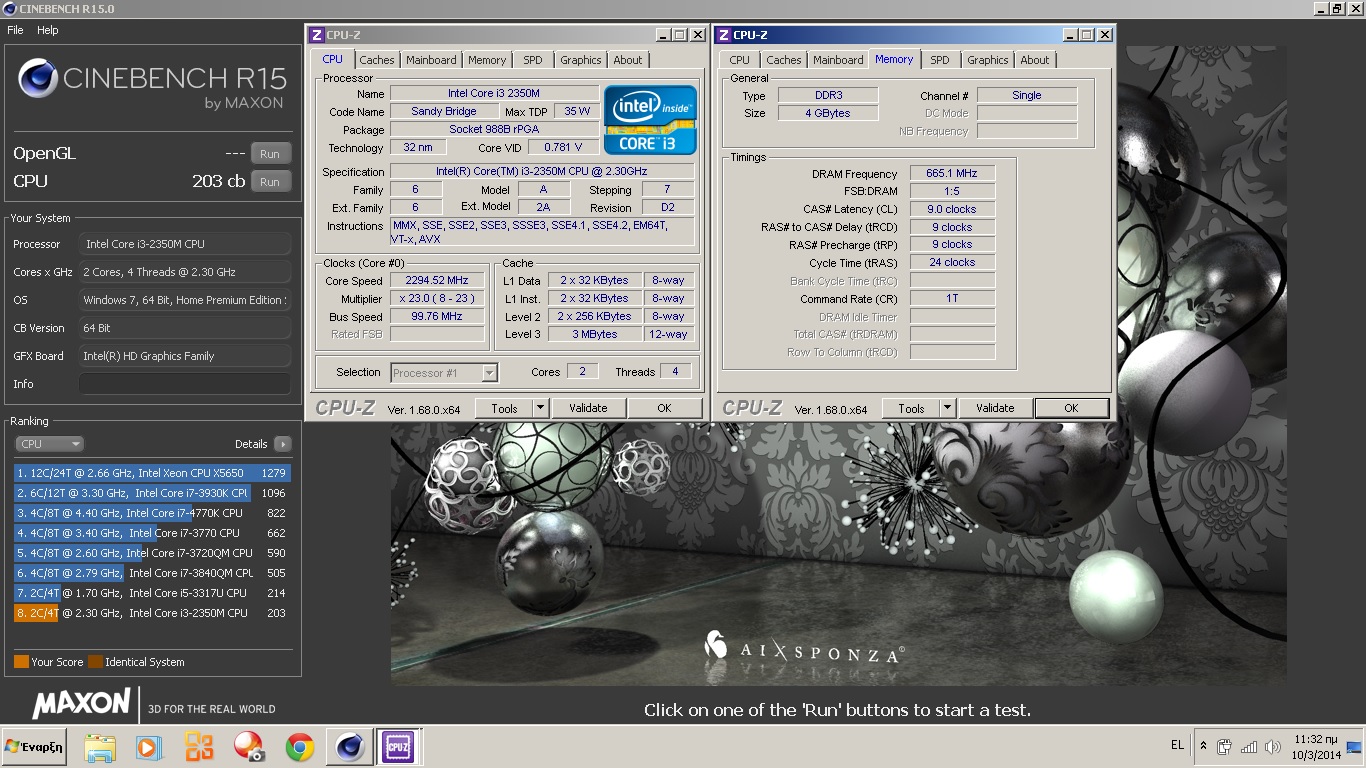This screenshot has width=1366, height=768.
Task: Open the orange tiles app on taskbar
Action: click(x=198, y=747)
